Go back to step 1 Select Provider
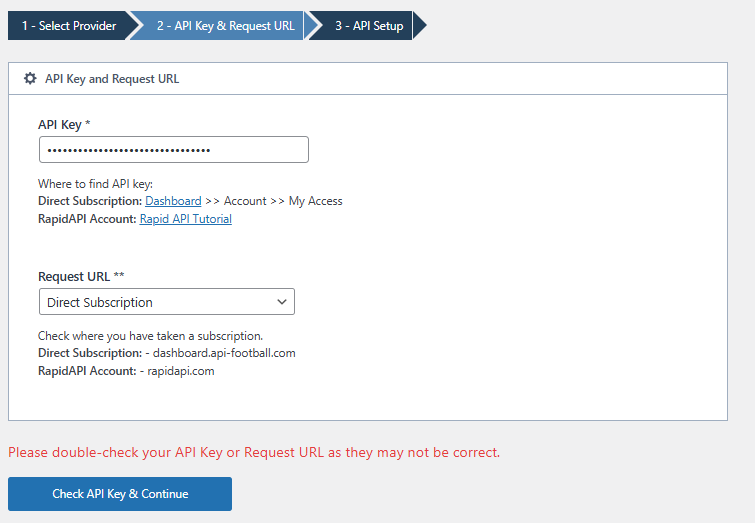755x523 pixels. [68, 26]
